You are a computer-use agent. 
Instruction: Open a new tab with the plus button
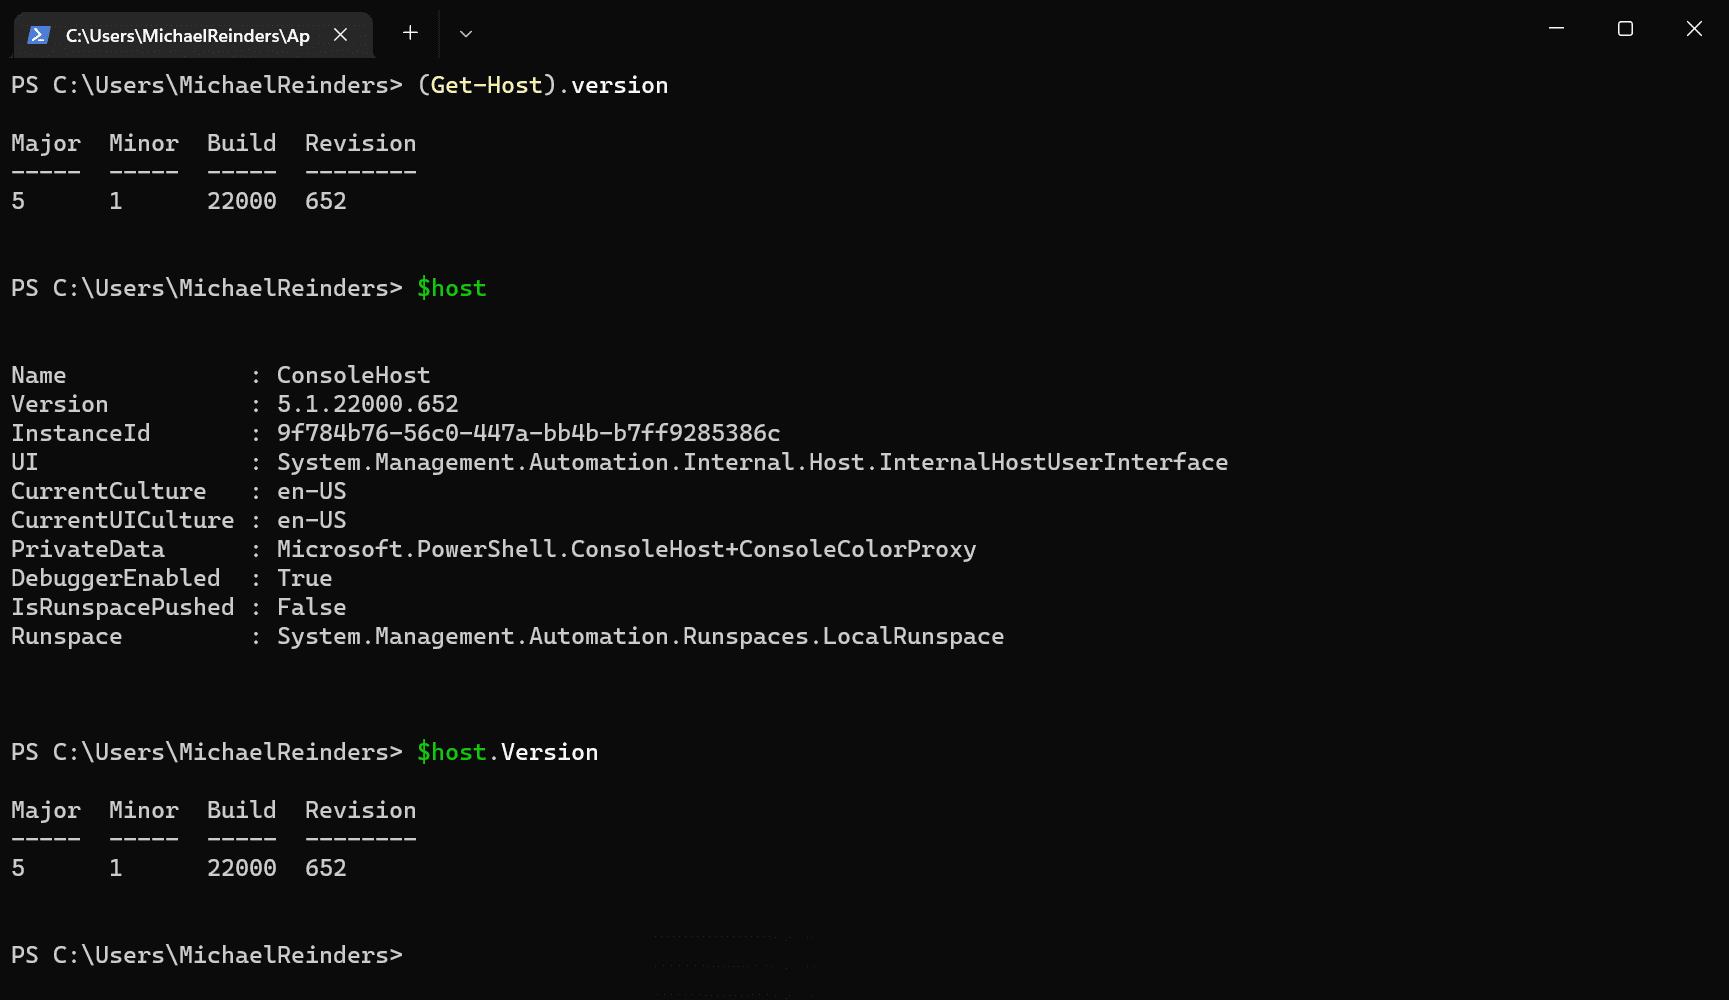point(409,33)
